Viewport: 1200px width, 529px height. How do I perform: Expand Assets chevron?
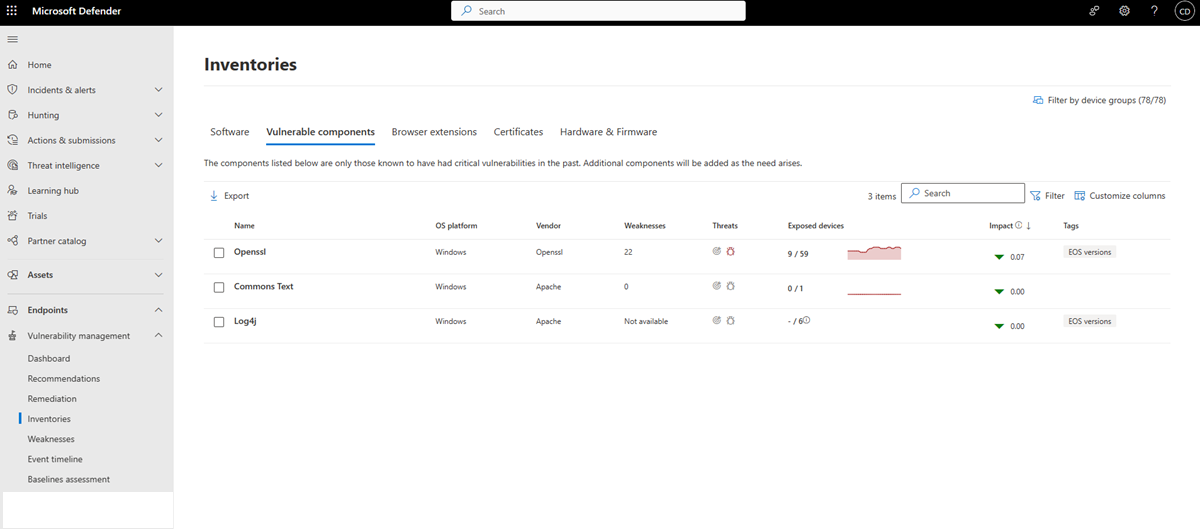pyautogui.click(x=159, y=275)
